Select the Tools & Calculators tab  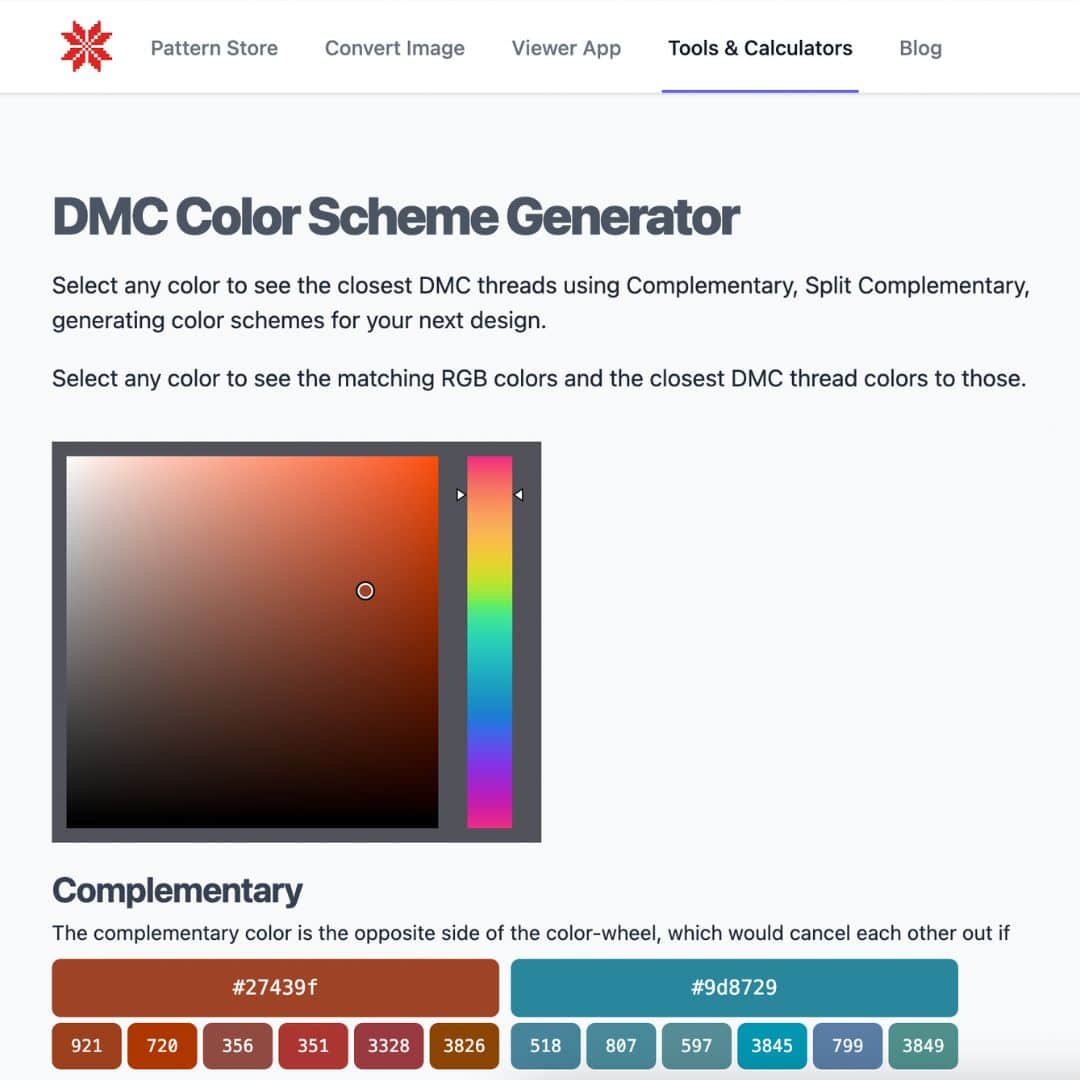click(x=760, y=48)
